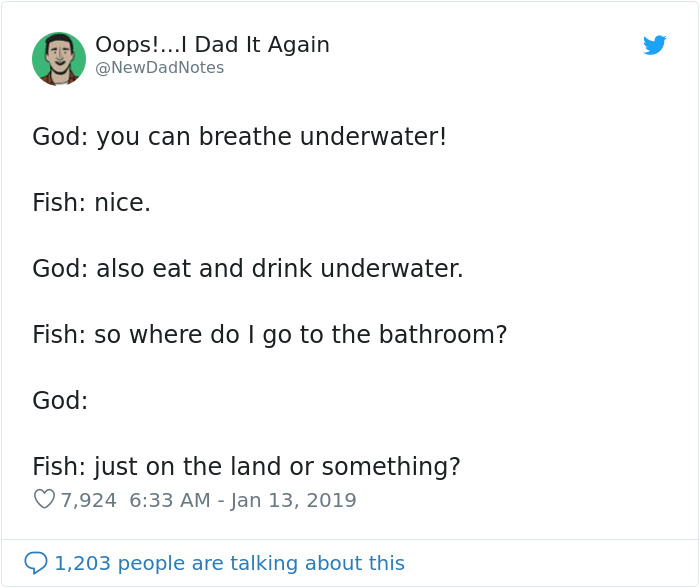This screenshot has height=588, width=700.
Task: Click the line asking about the bathroom
Action: [269, 335]
